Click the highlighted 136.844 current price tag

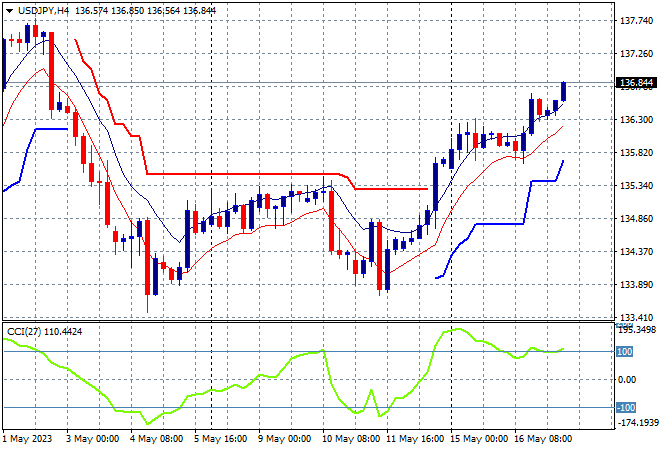click(x=636, y=83)
